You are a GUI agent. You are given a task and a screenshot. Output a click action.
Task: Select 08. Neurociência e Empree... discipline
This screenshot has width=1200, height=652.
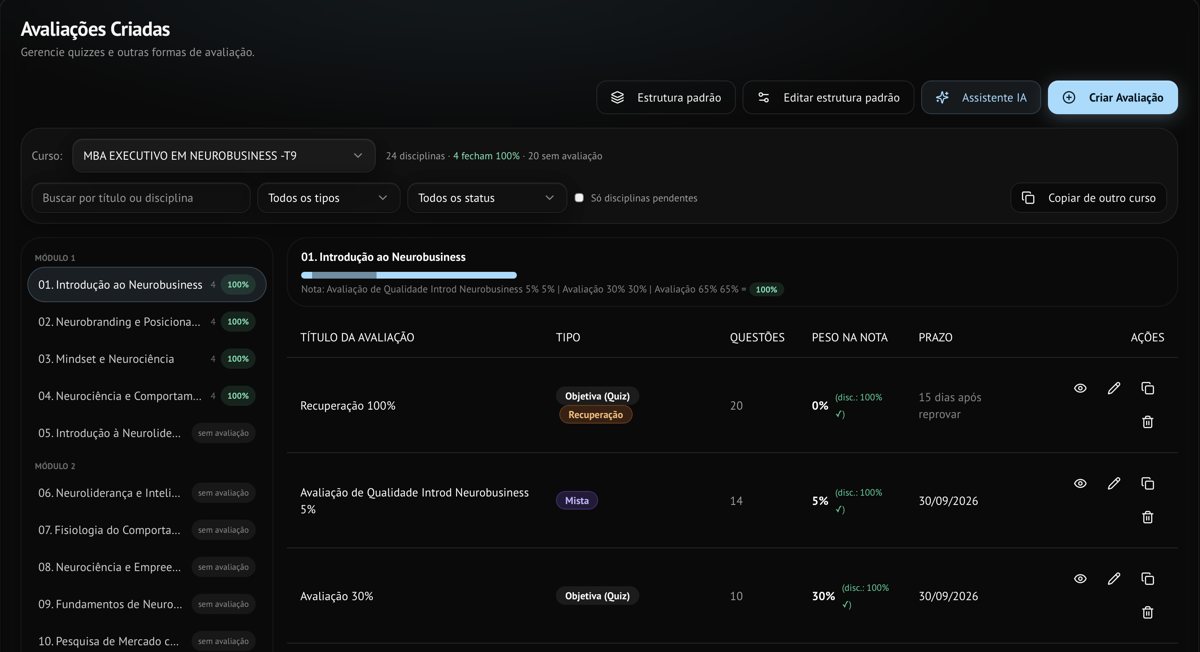tap(147, 567)
